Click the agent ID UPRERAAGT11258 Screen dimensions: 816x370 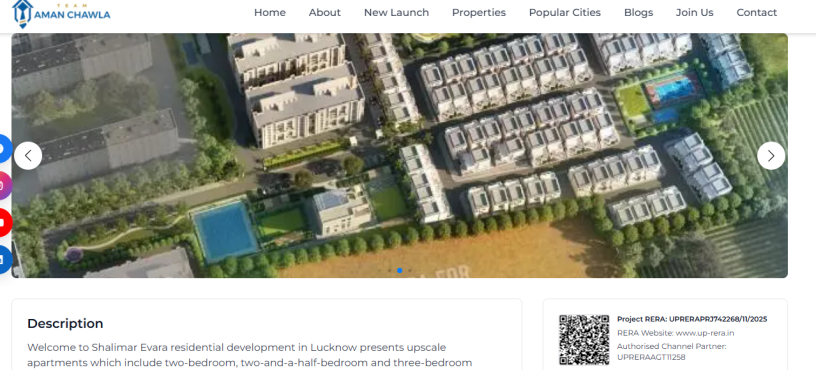[x=651, y=358]
